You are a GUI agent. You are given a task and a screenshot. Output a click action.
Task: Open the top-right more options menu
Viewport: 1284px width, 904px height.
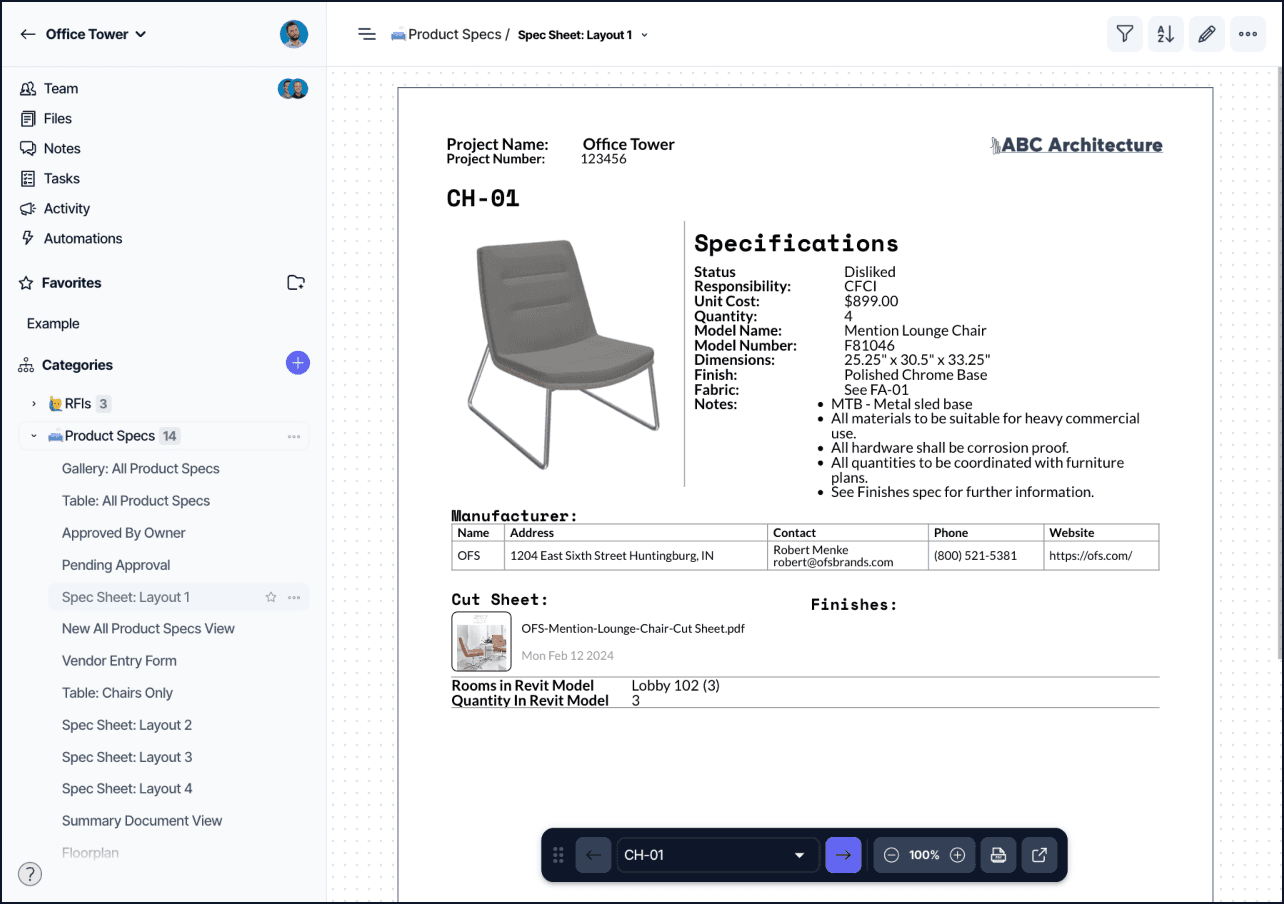1248,34
